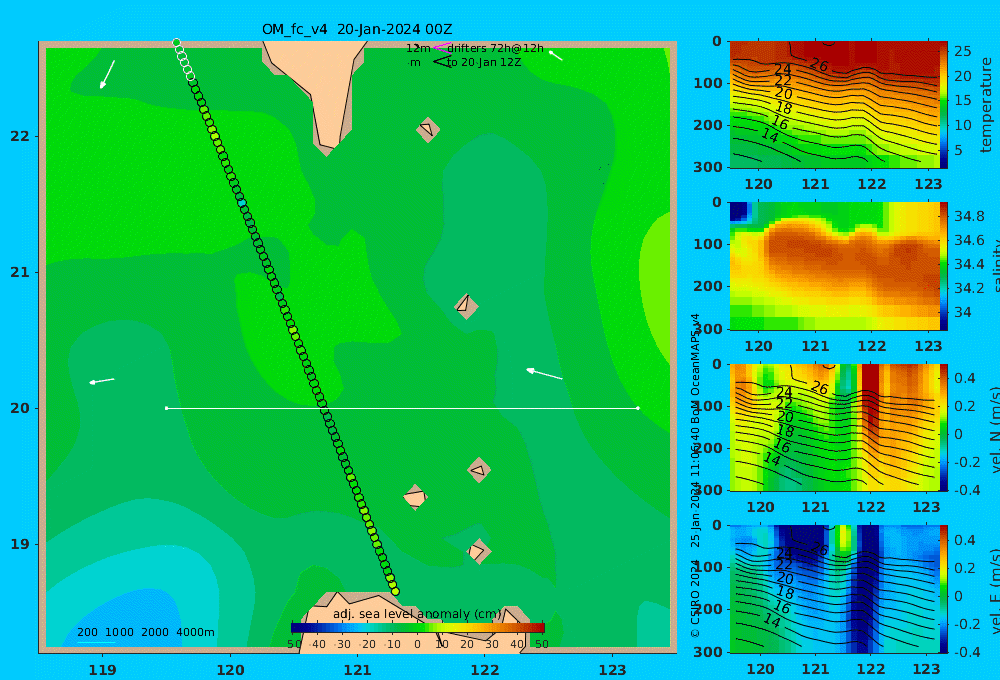
Task: Click the vertical CSIRO copyright text
Action: click(x=695, y=475)
